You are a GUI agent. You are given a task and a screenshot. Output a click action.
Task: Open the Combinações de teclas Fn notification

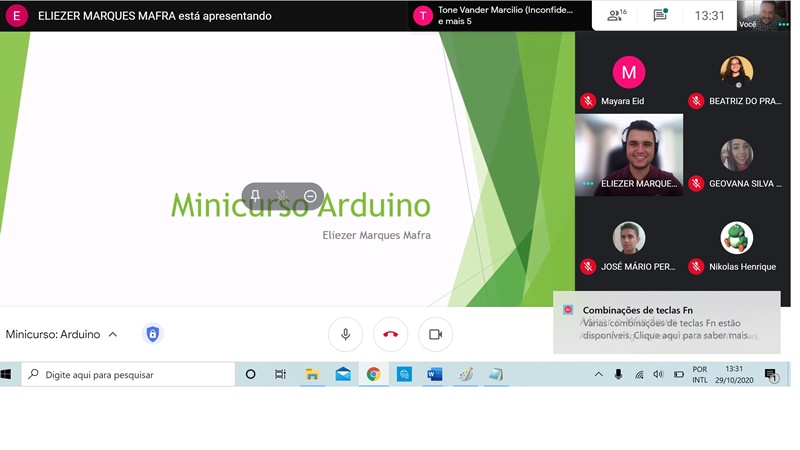667,322
